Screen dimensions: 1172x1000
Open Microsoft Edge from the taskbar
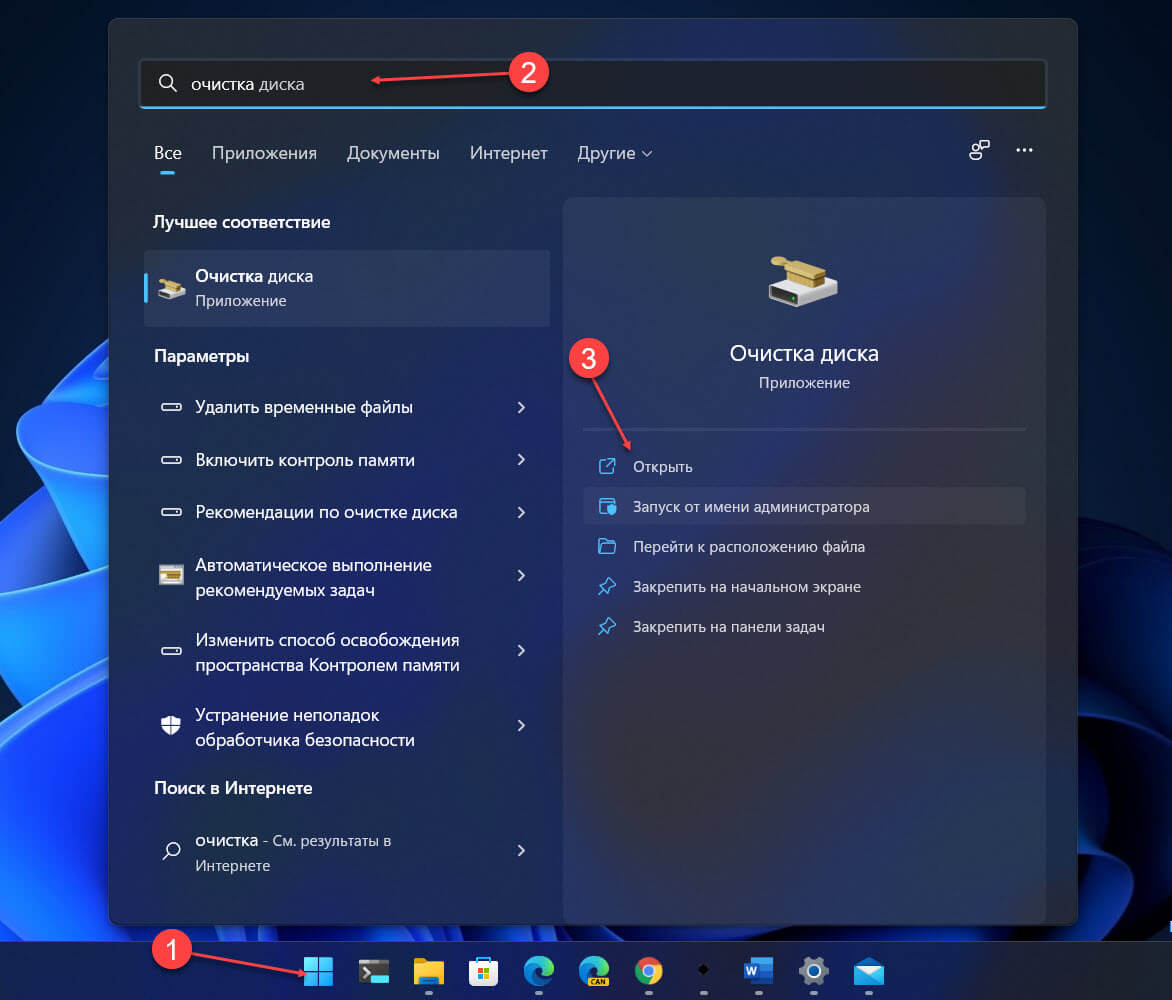pyautogui.click(x=538, y=972)
